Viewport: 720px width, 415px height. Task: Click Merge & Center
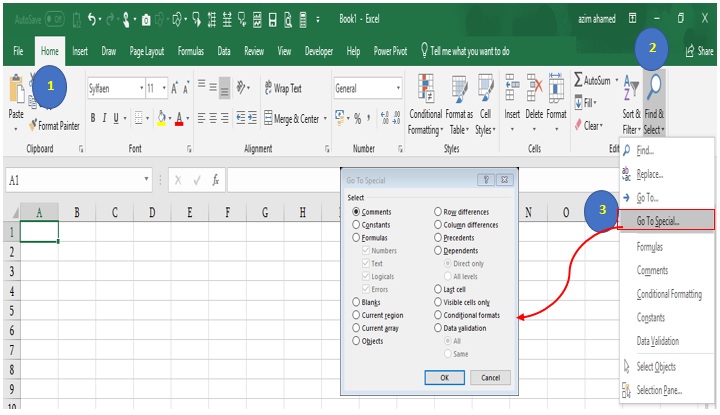291,119
